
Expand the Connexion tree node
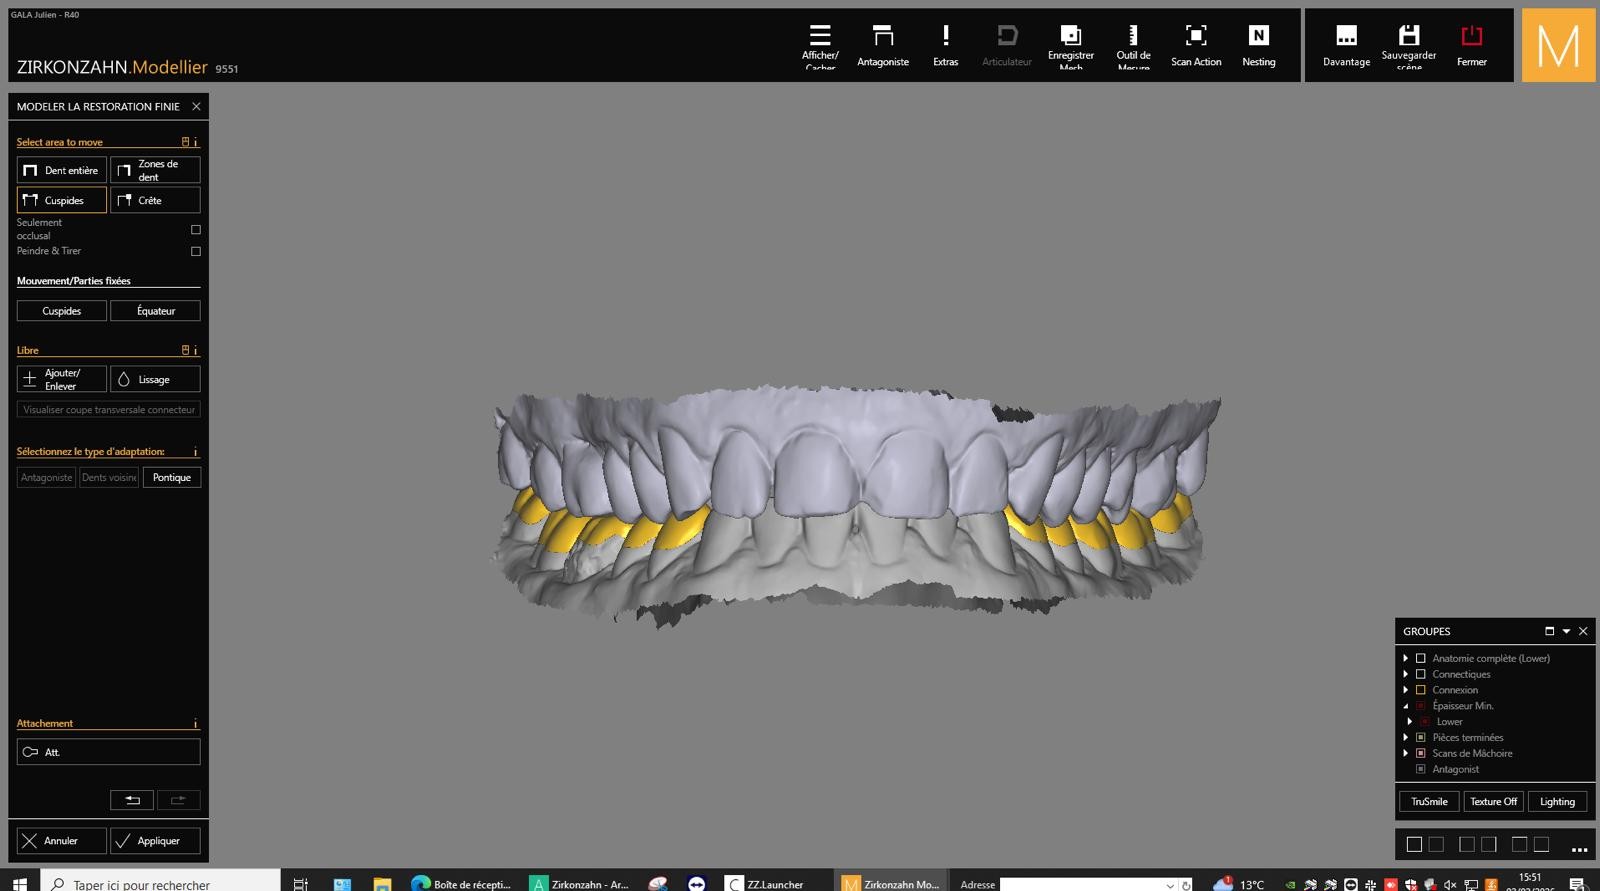pyautogui.click(x=1405, y=690)
